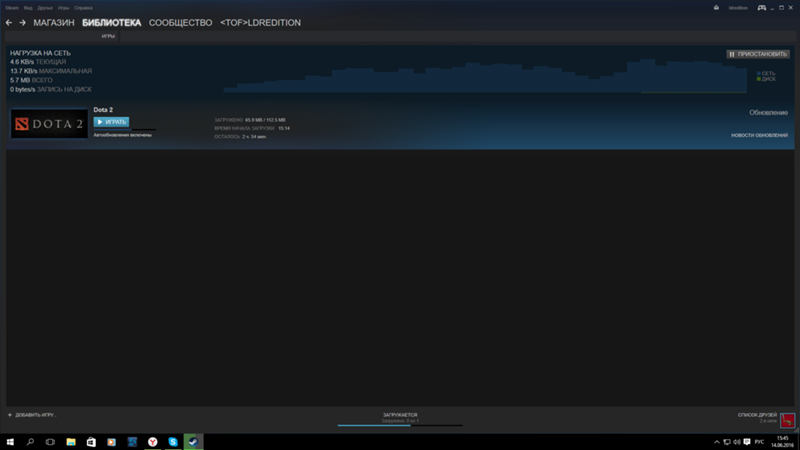The height and width of the screenshot is (450, 800).
Task: Click the Обновление status label
Action: [x=768, y=113]
